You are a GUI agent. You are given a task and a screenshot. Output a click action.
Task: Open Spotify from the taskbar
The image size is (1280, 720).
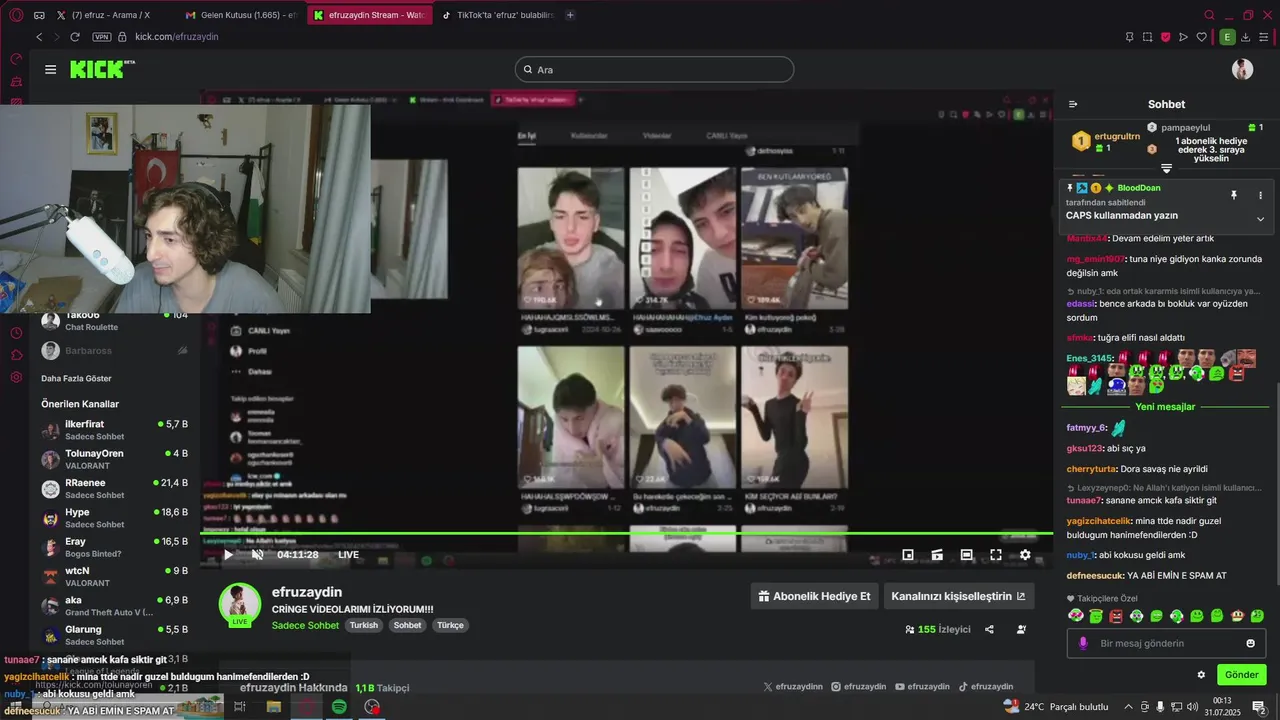point(339,707)
